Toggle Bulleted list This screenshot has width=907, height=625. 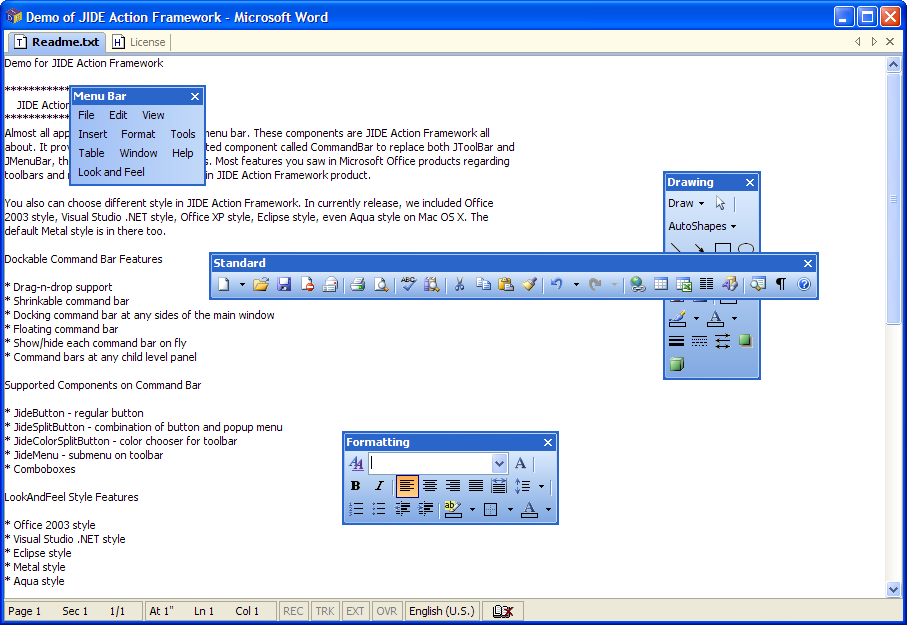[x=379, y=509]
